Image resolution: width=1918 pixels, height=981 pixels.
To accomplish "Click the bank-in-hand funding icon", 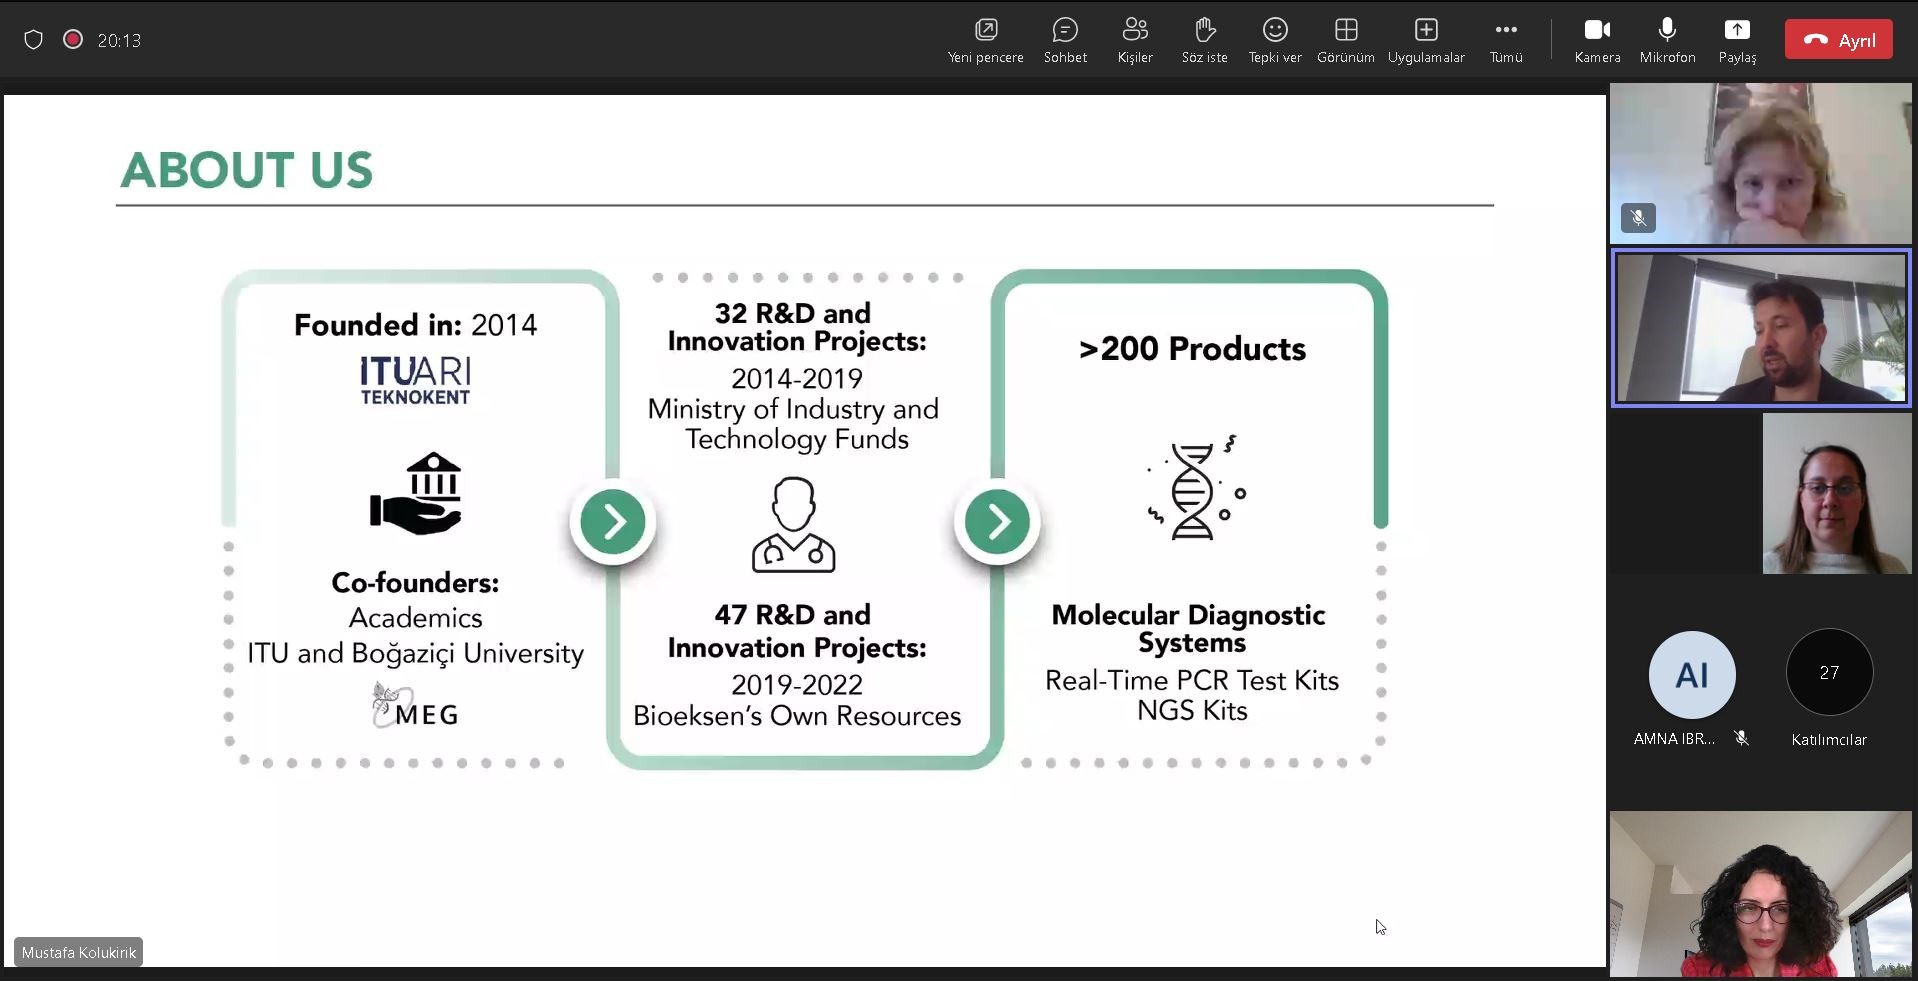I will [x=416, y=493].
